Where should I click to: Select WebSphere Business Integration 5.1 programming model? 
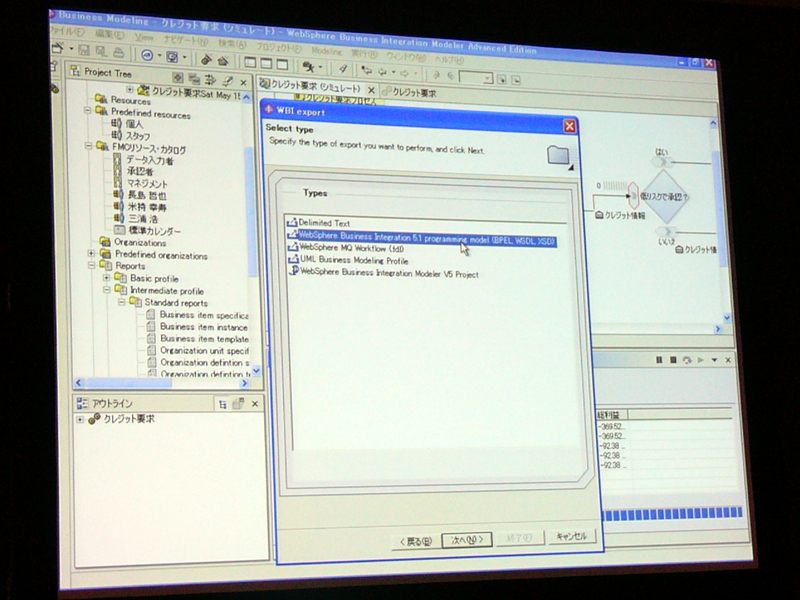pyautogui.click(x=421, y=238)
